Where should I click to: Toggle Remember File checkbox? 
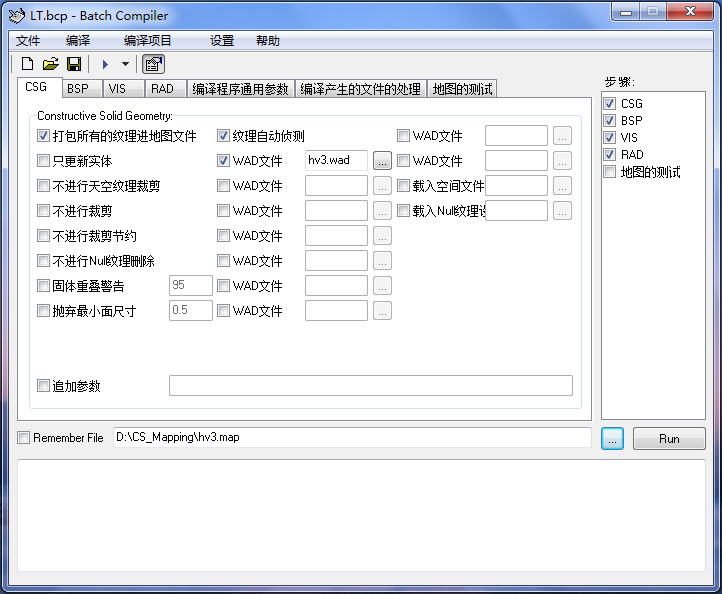coord(23,437)
